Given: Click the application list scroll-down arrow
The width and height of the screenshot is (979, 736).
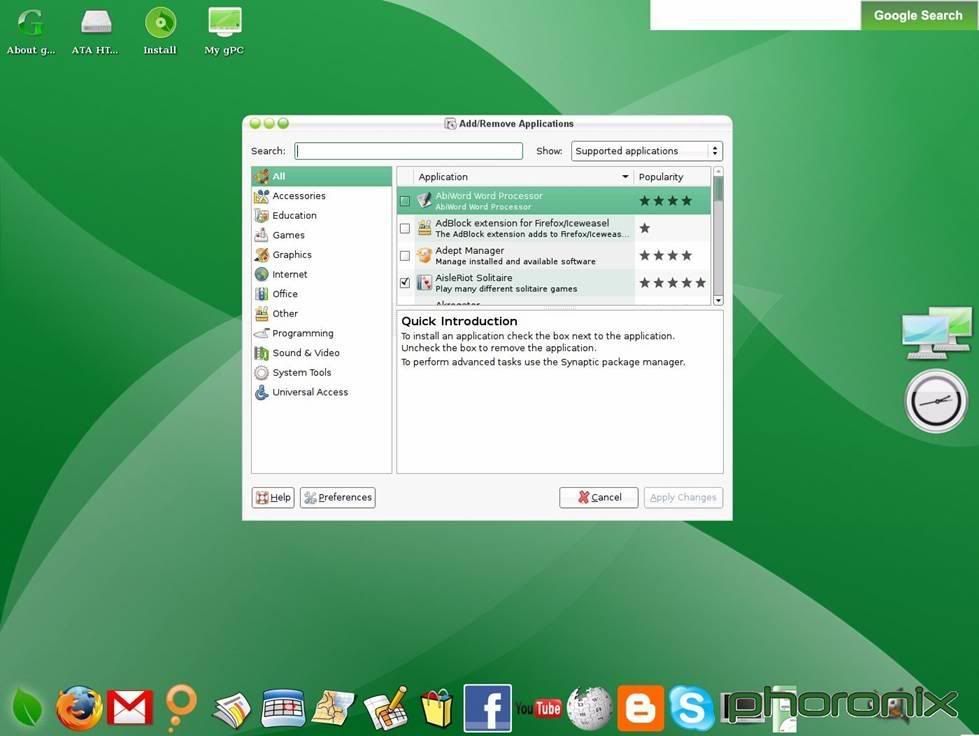Looking at the screenshot, I should (x=718, y=300).
